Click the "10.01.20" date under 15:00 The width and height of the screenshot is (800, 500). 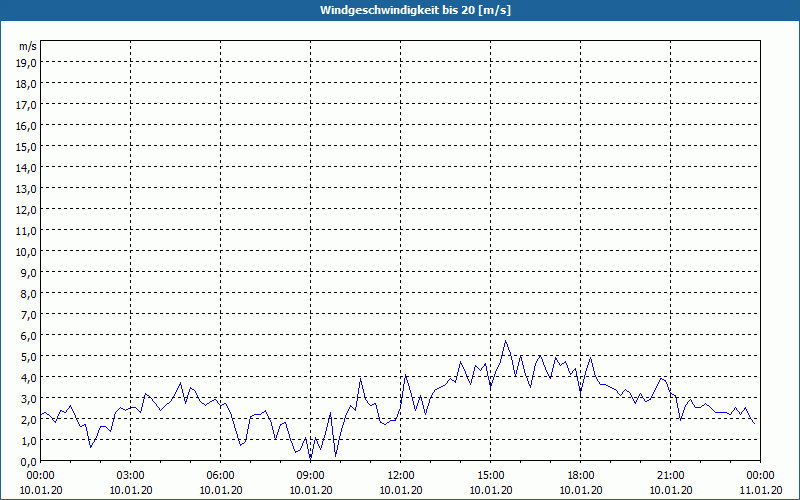tap(491, 490)
